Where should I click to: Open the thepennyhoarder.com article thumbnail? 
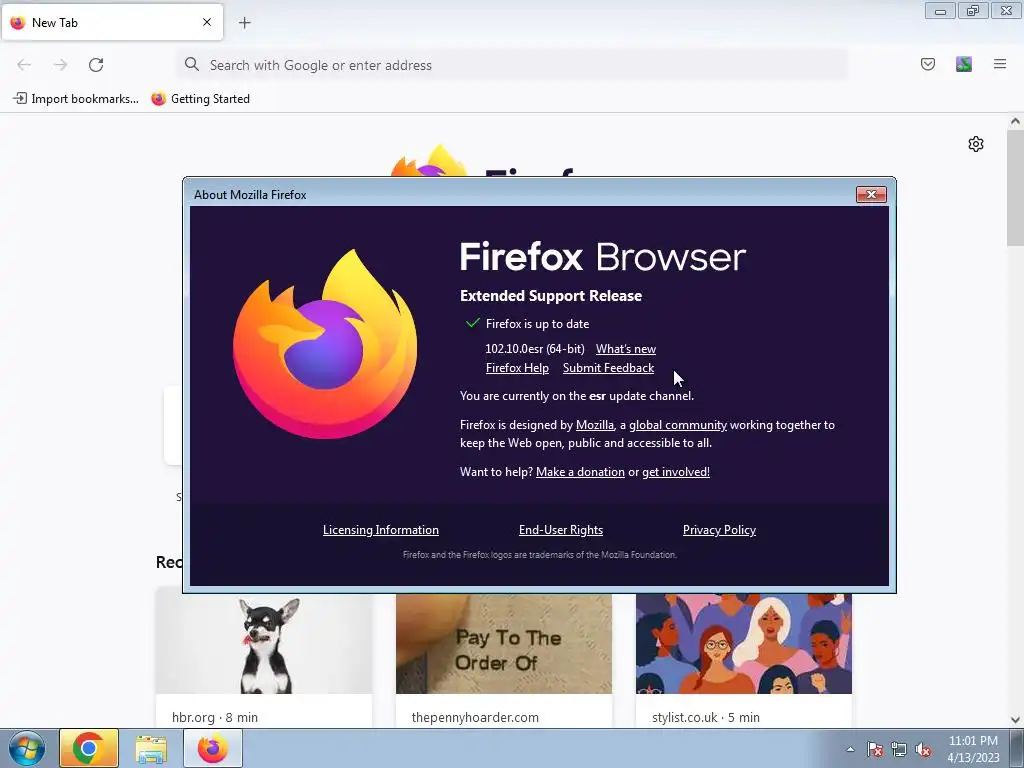tap(504, 643)
